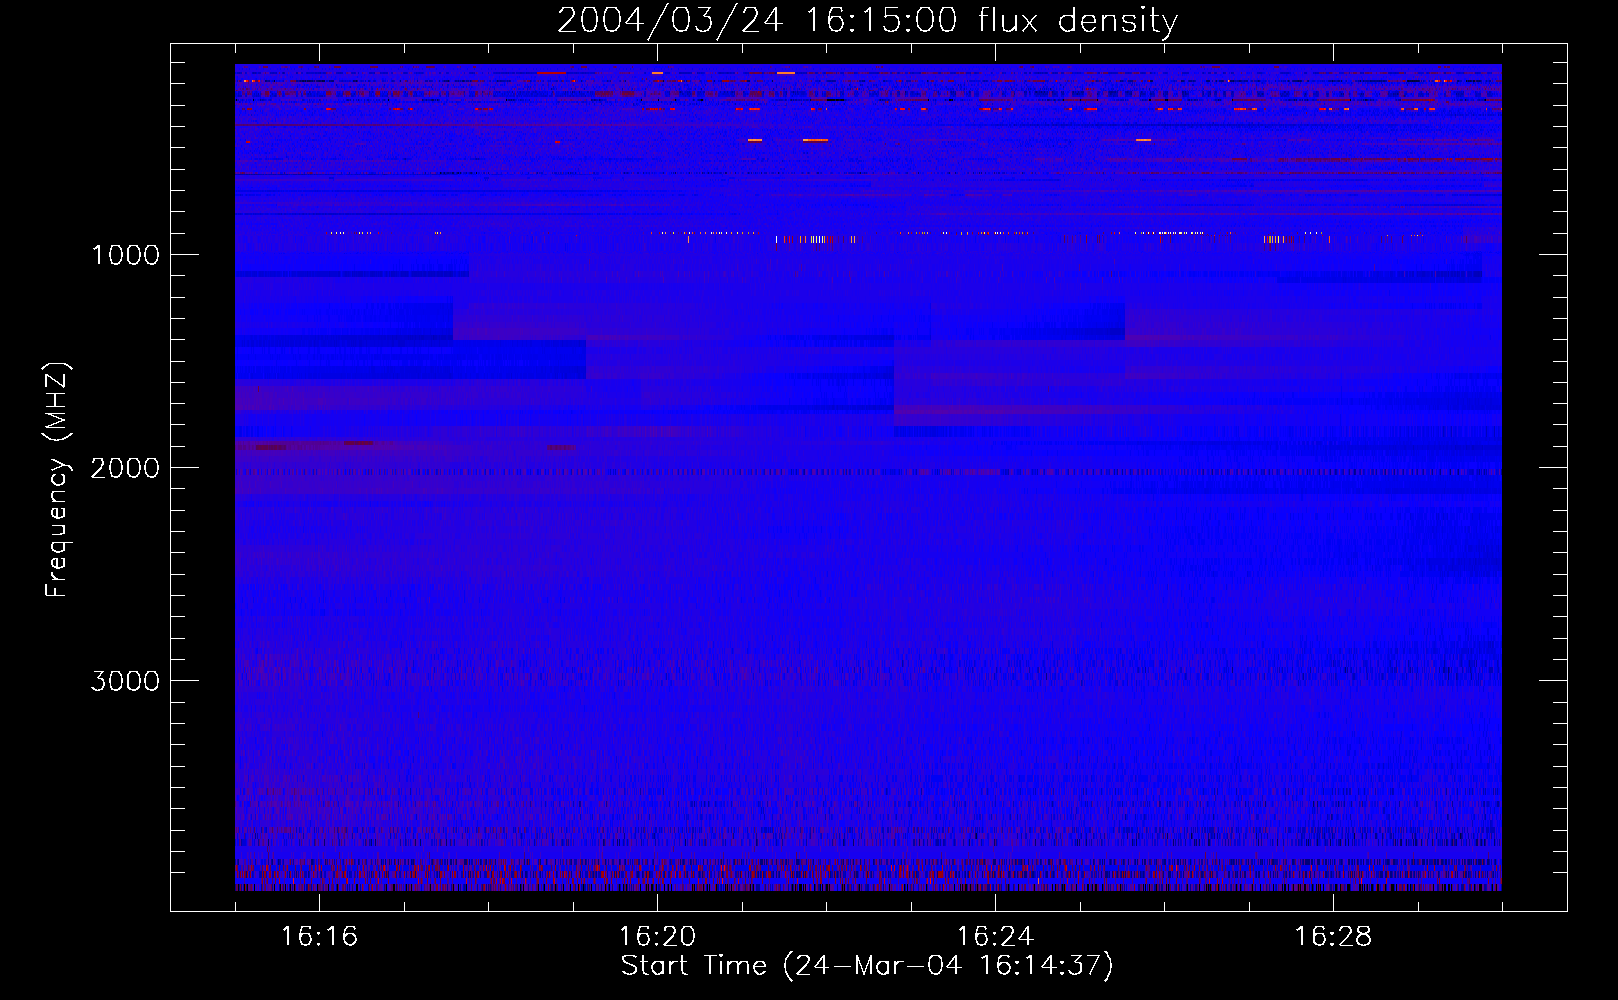
Task: Click the 'Start Time (24-Mar-04 16:14:37)' axis label
Action: 867,966
